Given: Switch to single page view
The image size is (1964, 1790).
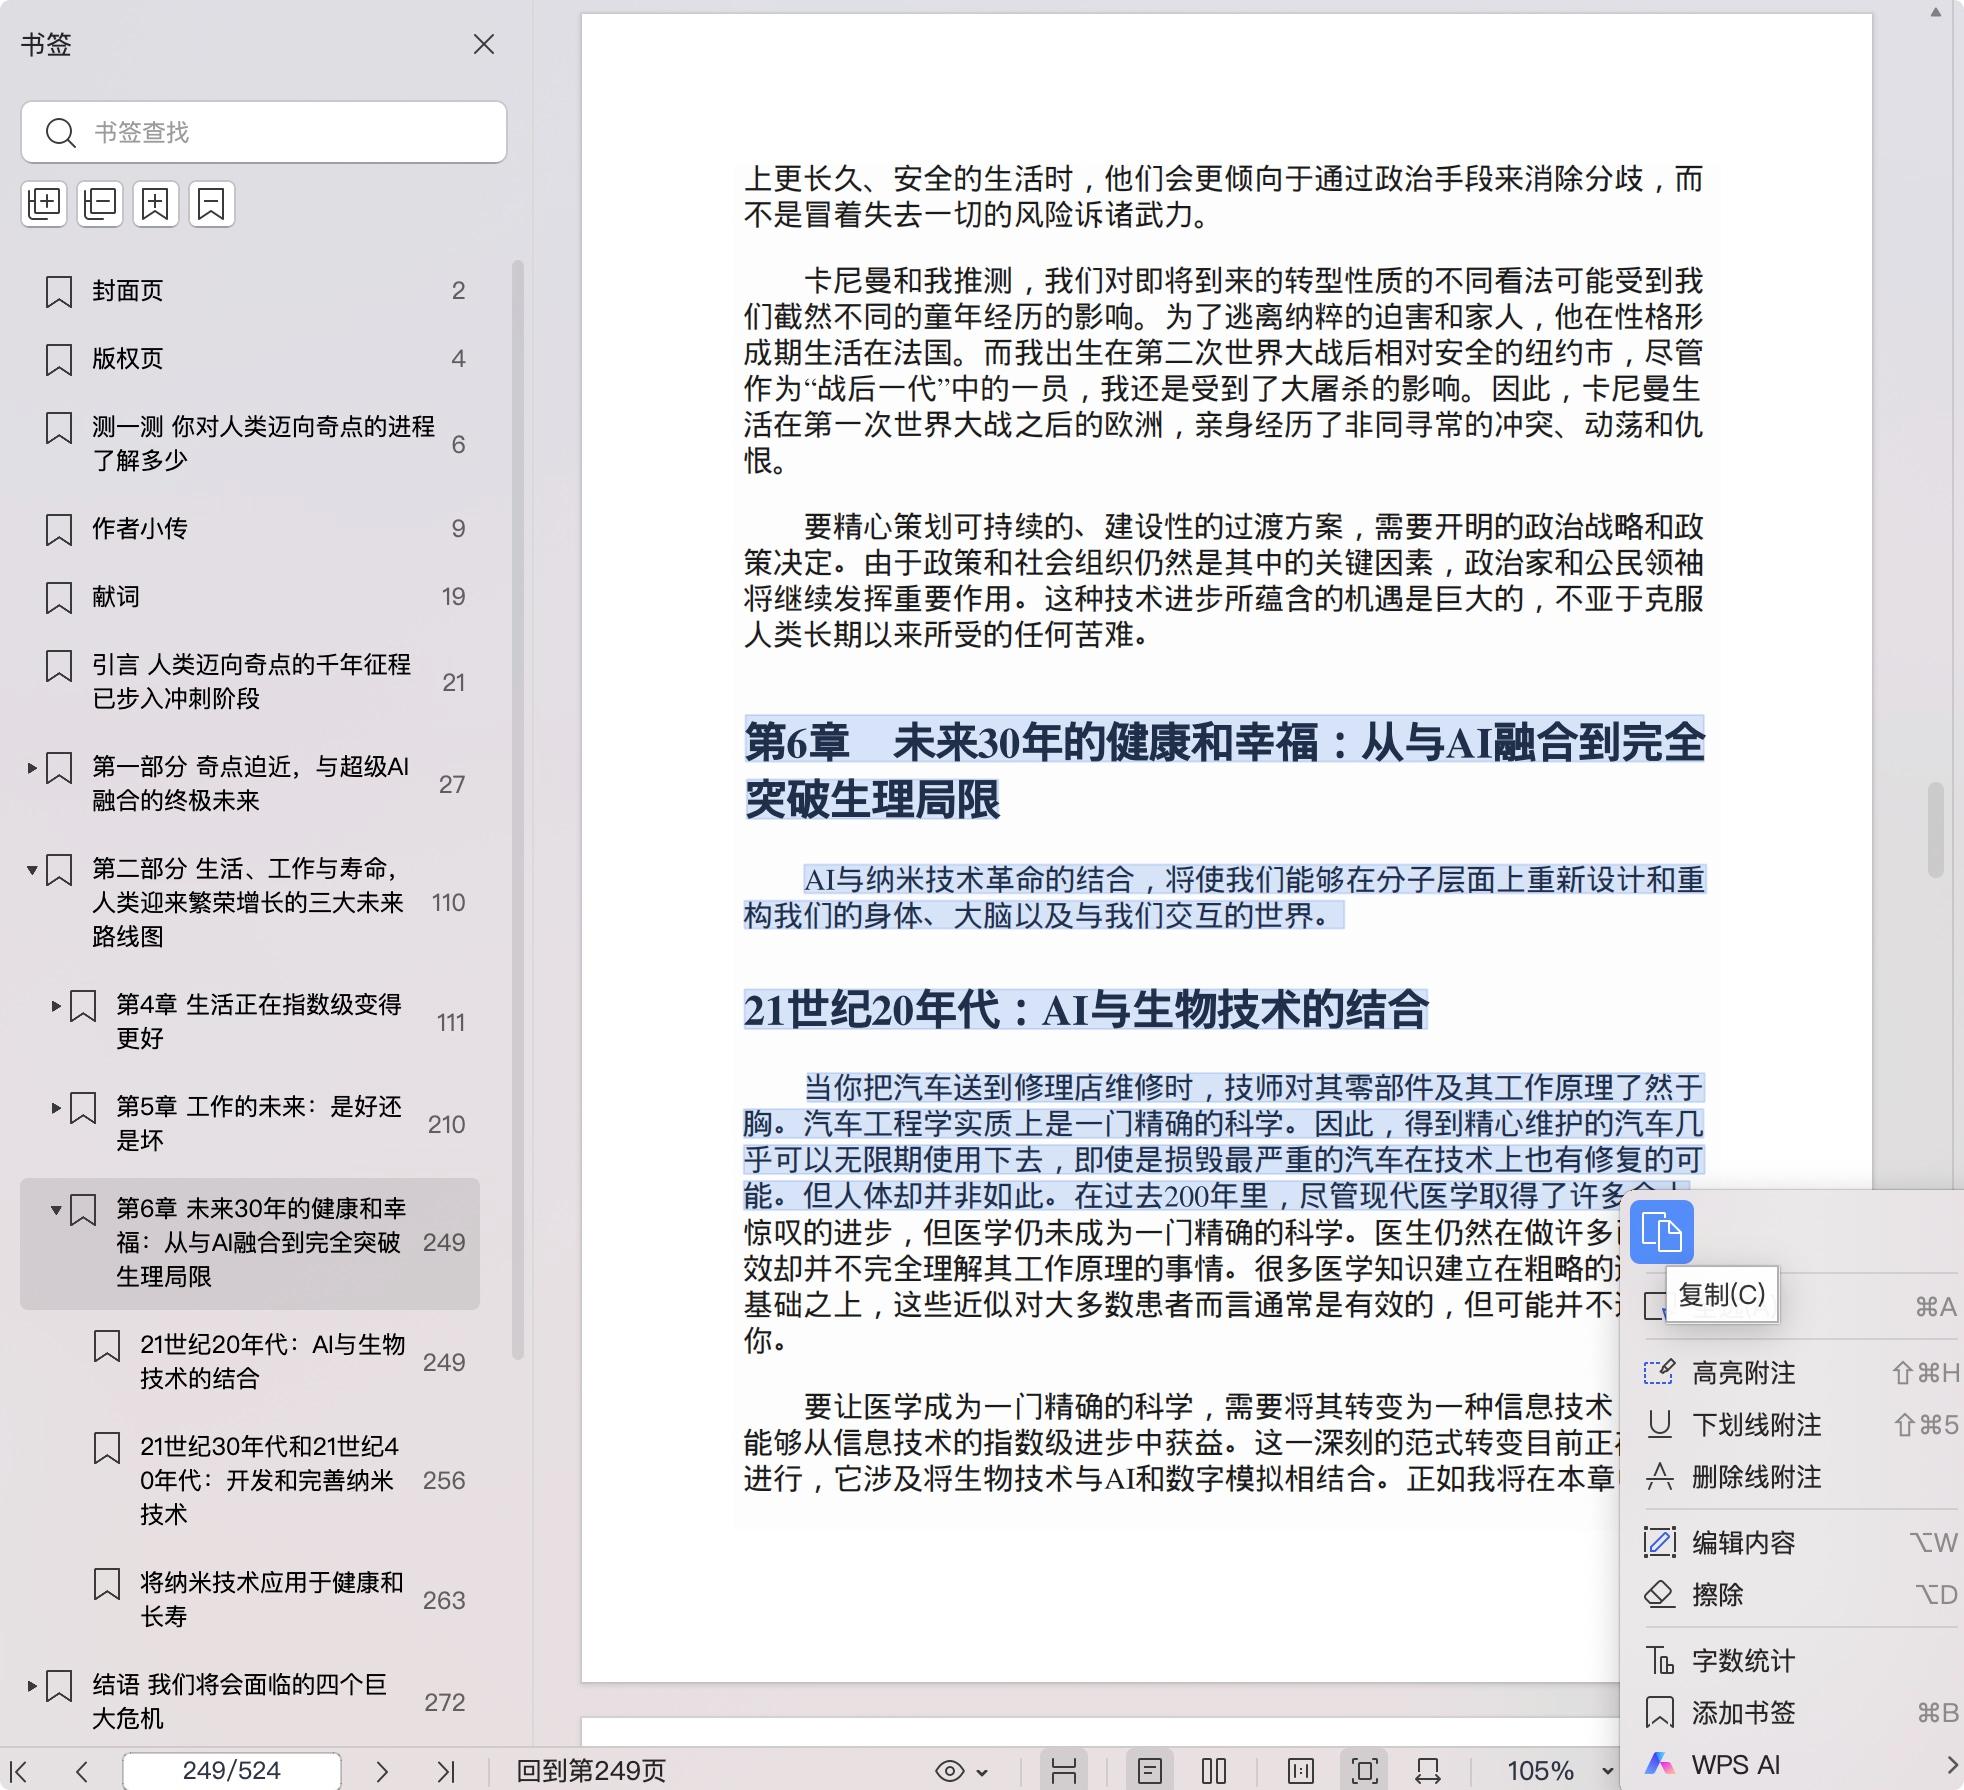Looking at the screenshot, I should pos(1150,1771).
